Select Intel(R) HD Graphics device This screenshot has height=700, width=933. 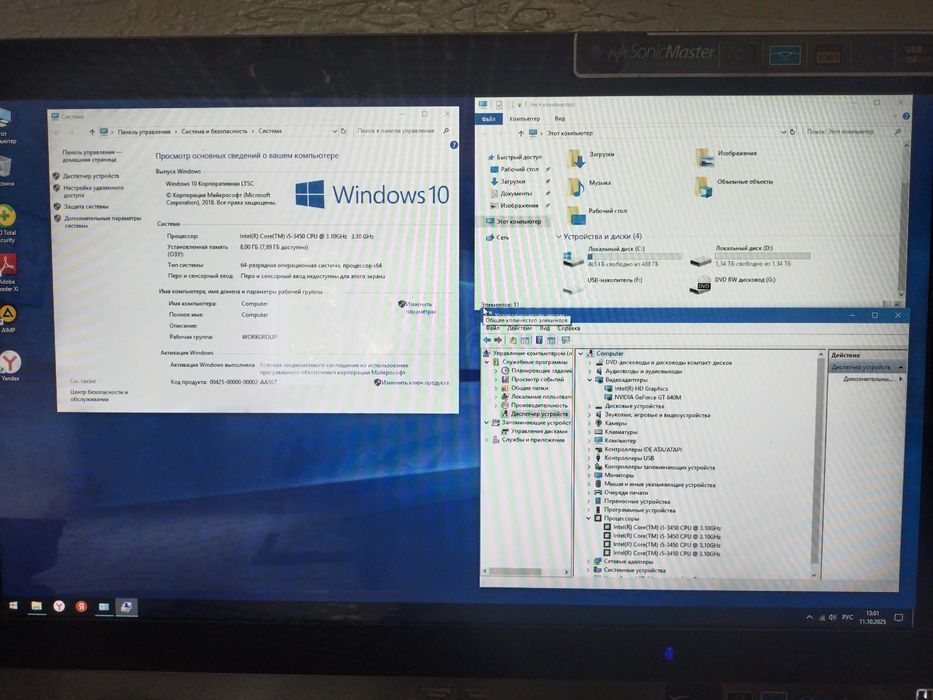(635, 388)
